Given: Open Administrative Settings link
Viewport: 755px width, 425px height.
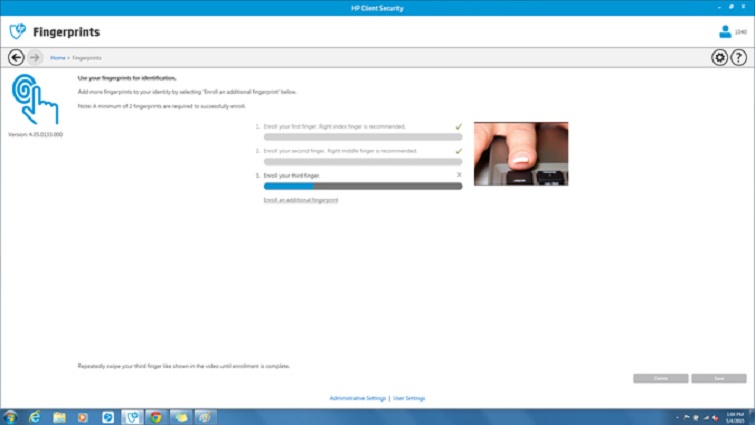Looking at the screenshot, I should 357,398.
